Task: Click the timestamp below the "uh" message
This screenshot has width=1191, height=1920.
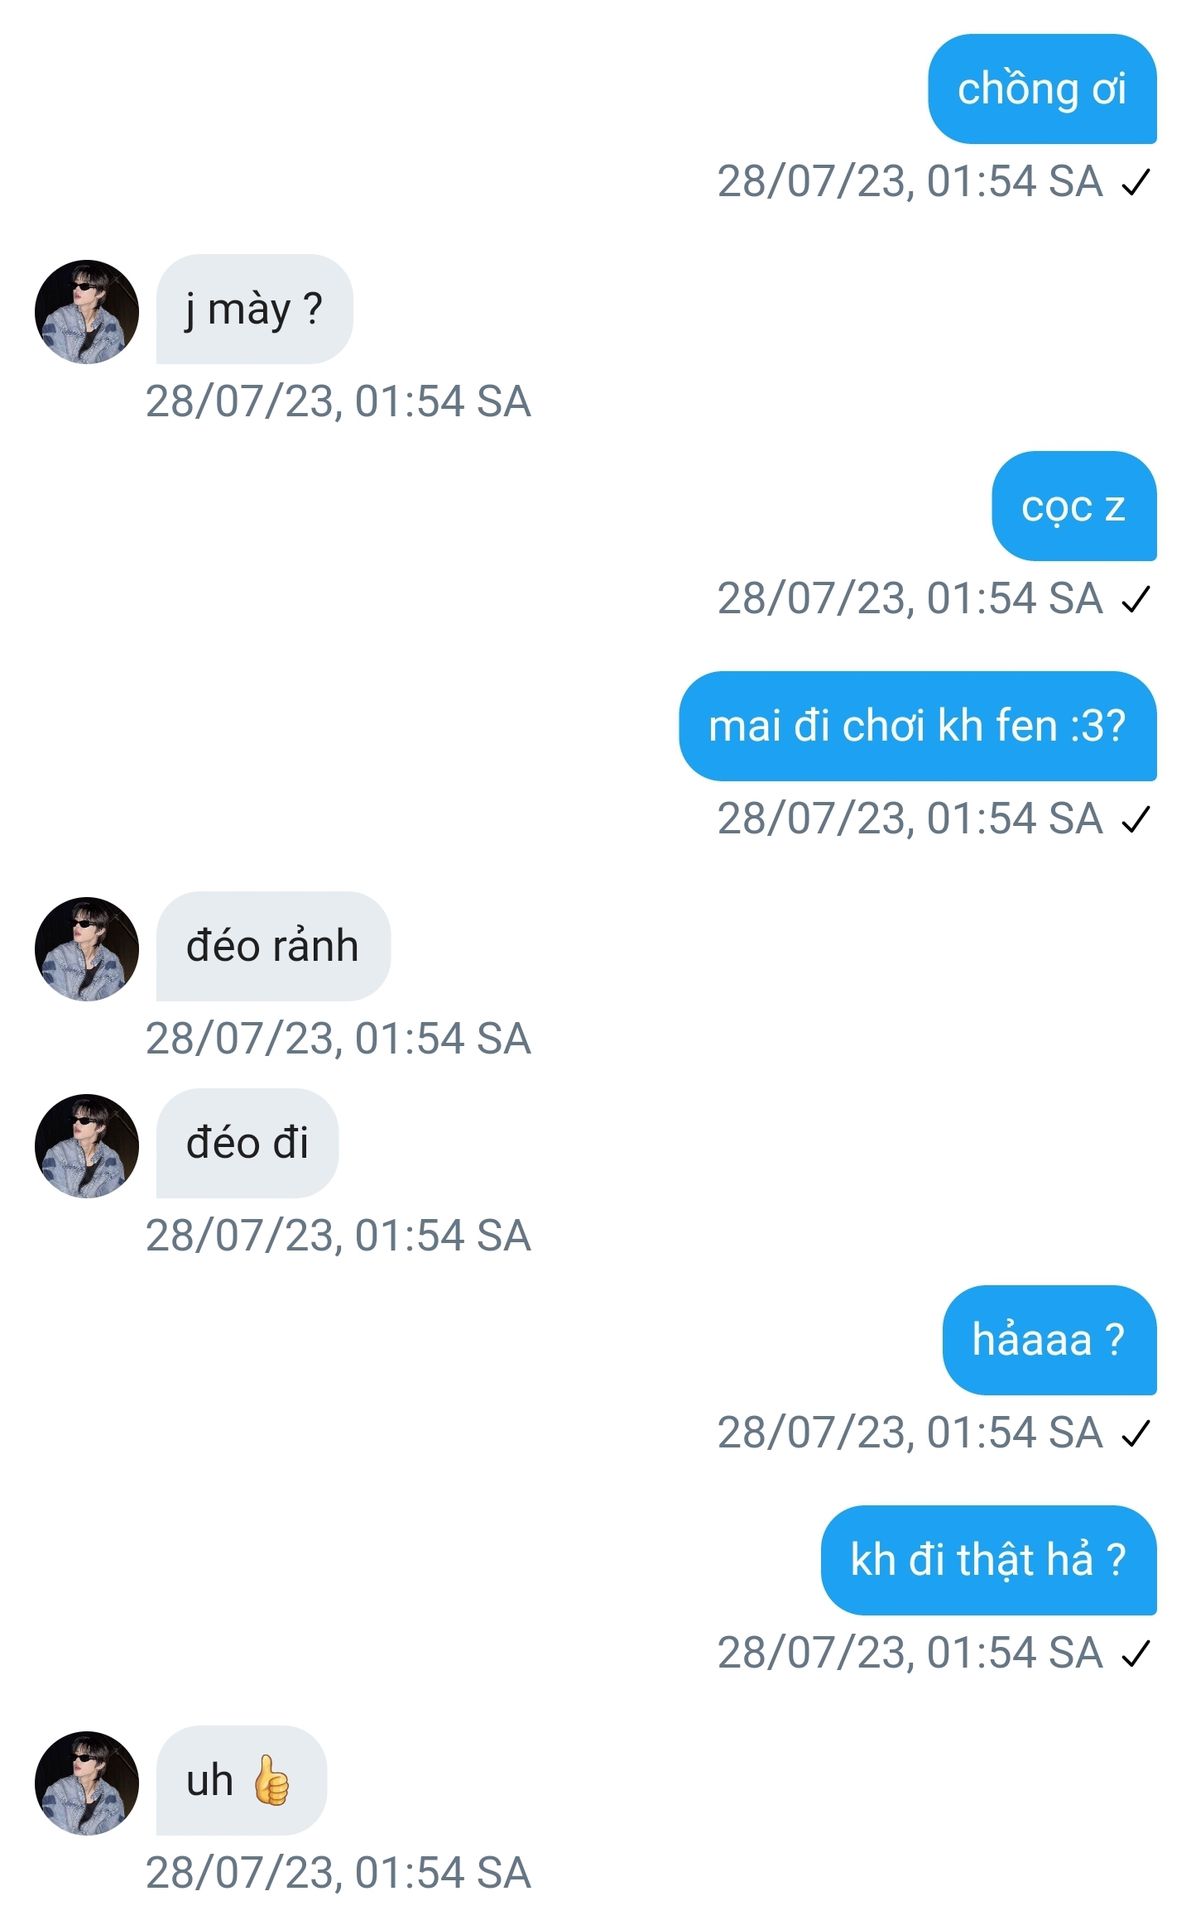Action: [338, 1873]
